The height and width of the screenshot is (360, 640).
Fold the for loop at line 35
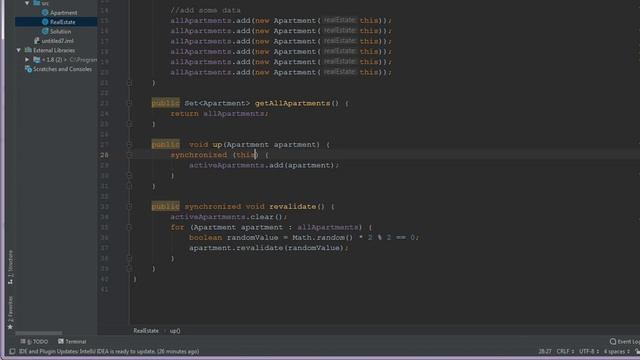pyautogui.click(x=129, y=227)
